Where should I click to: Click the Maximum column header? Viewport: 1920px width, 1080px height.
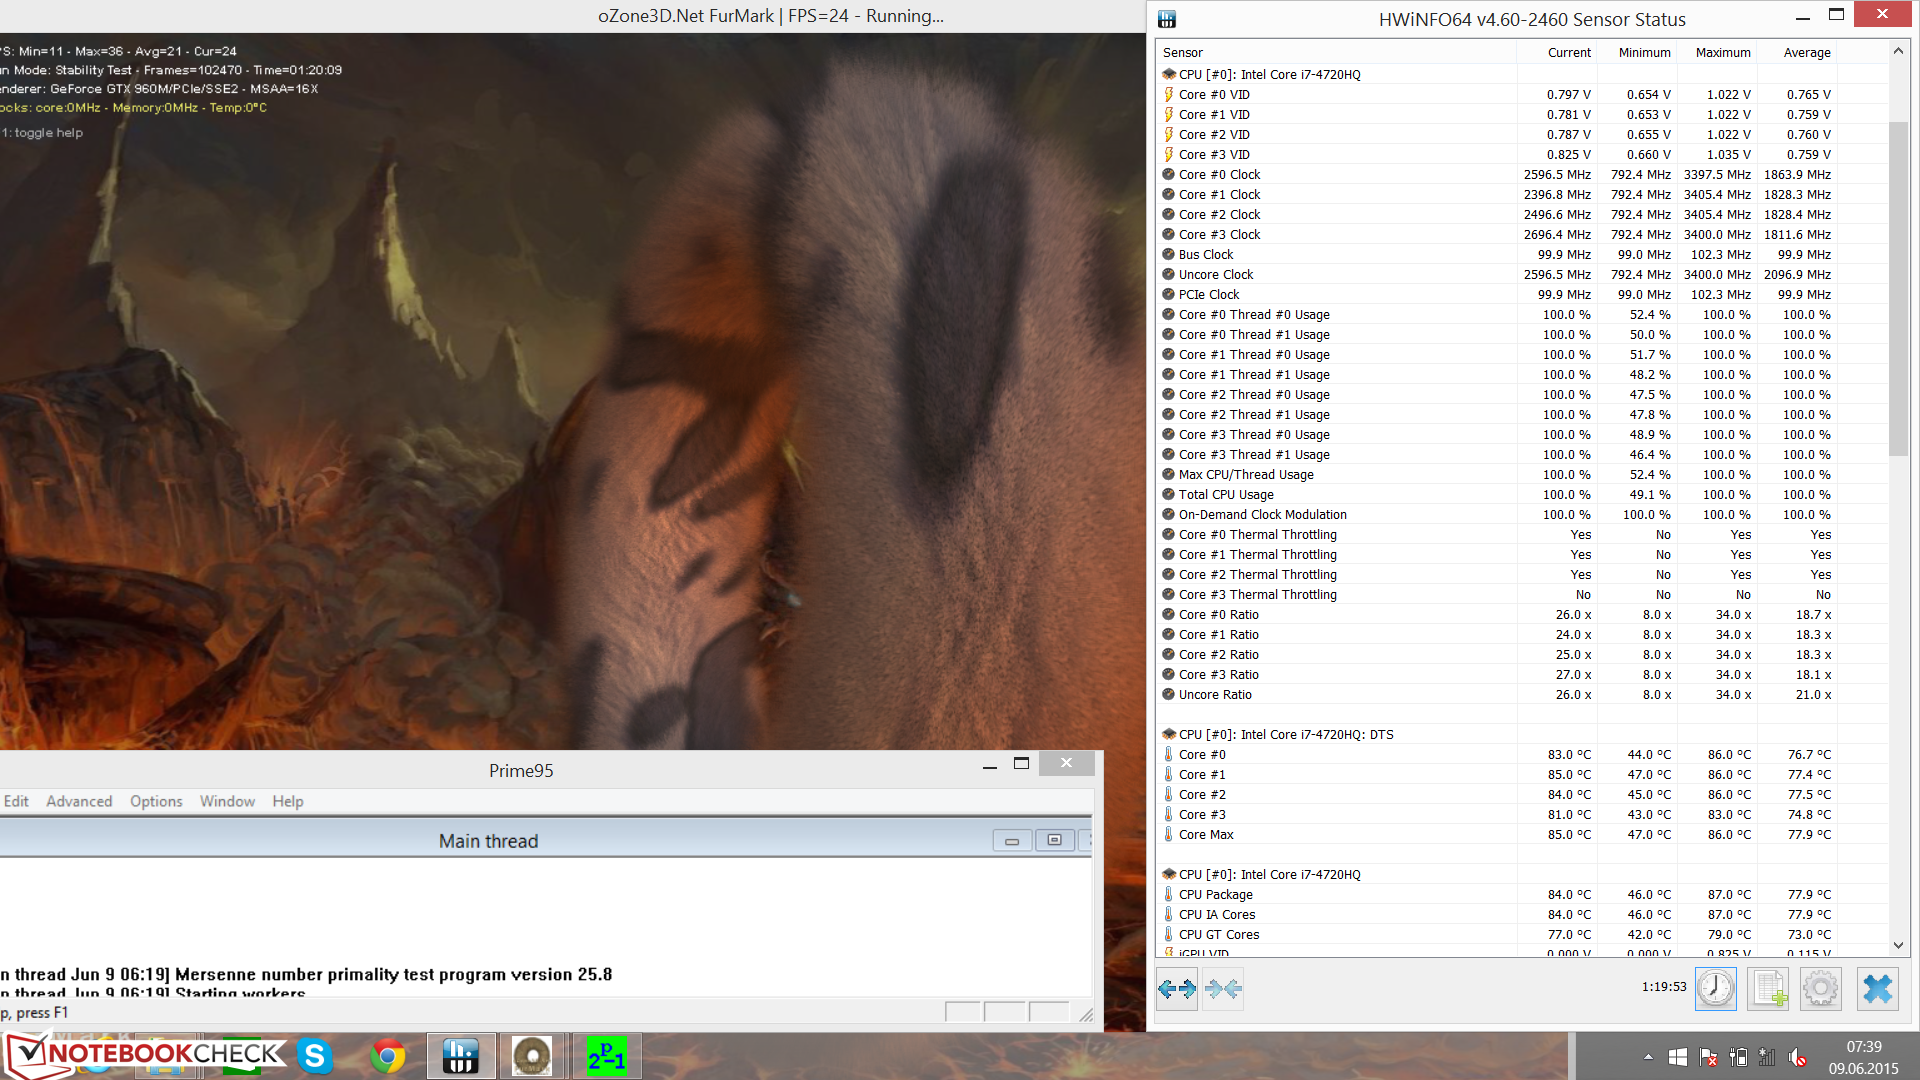(1722, 53)
